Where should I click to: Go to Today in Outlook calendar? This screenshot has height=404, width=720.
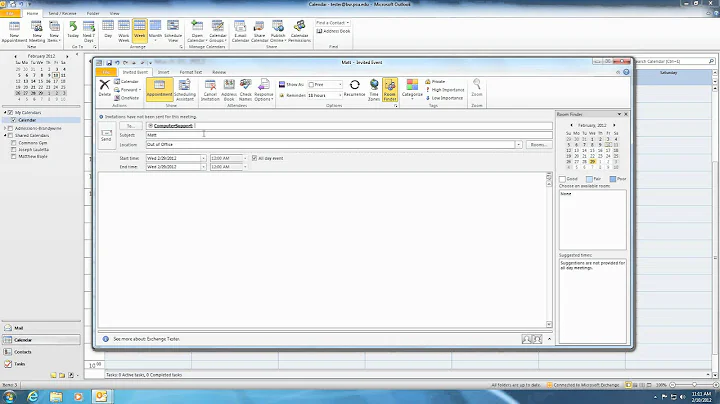click(73, 29)
